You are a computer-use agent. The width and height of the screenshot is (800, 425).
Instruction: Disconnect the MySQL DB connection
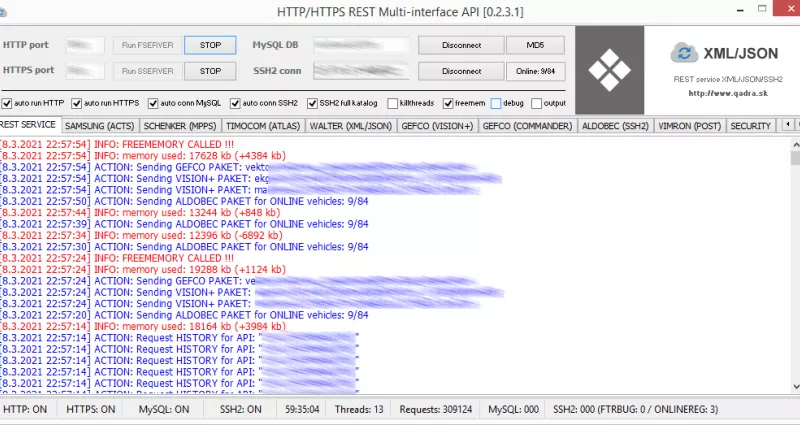[461, 45]
